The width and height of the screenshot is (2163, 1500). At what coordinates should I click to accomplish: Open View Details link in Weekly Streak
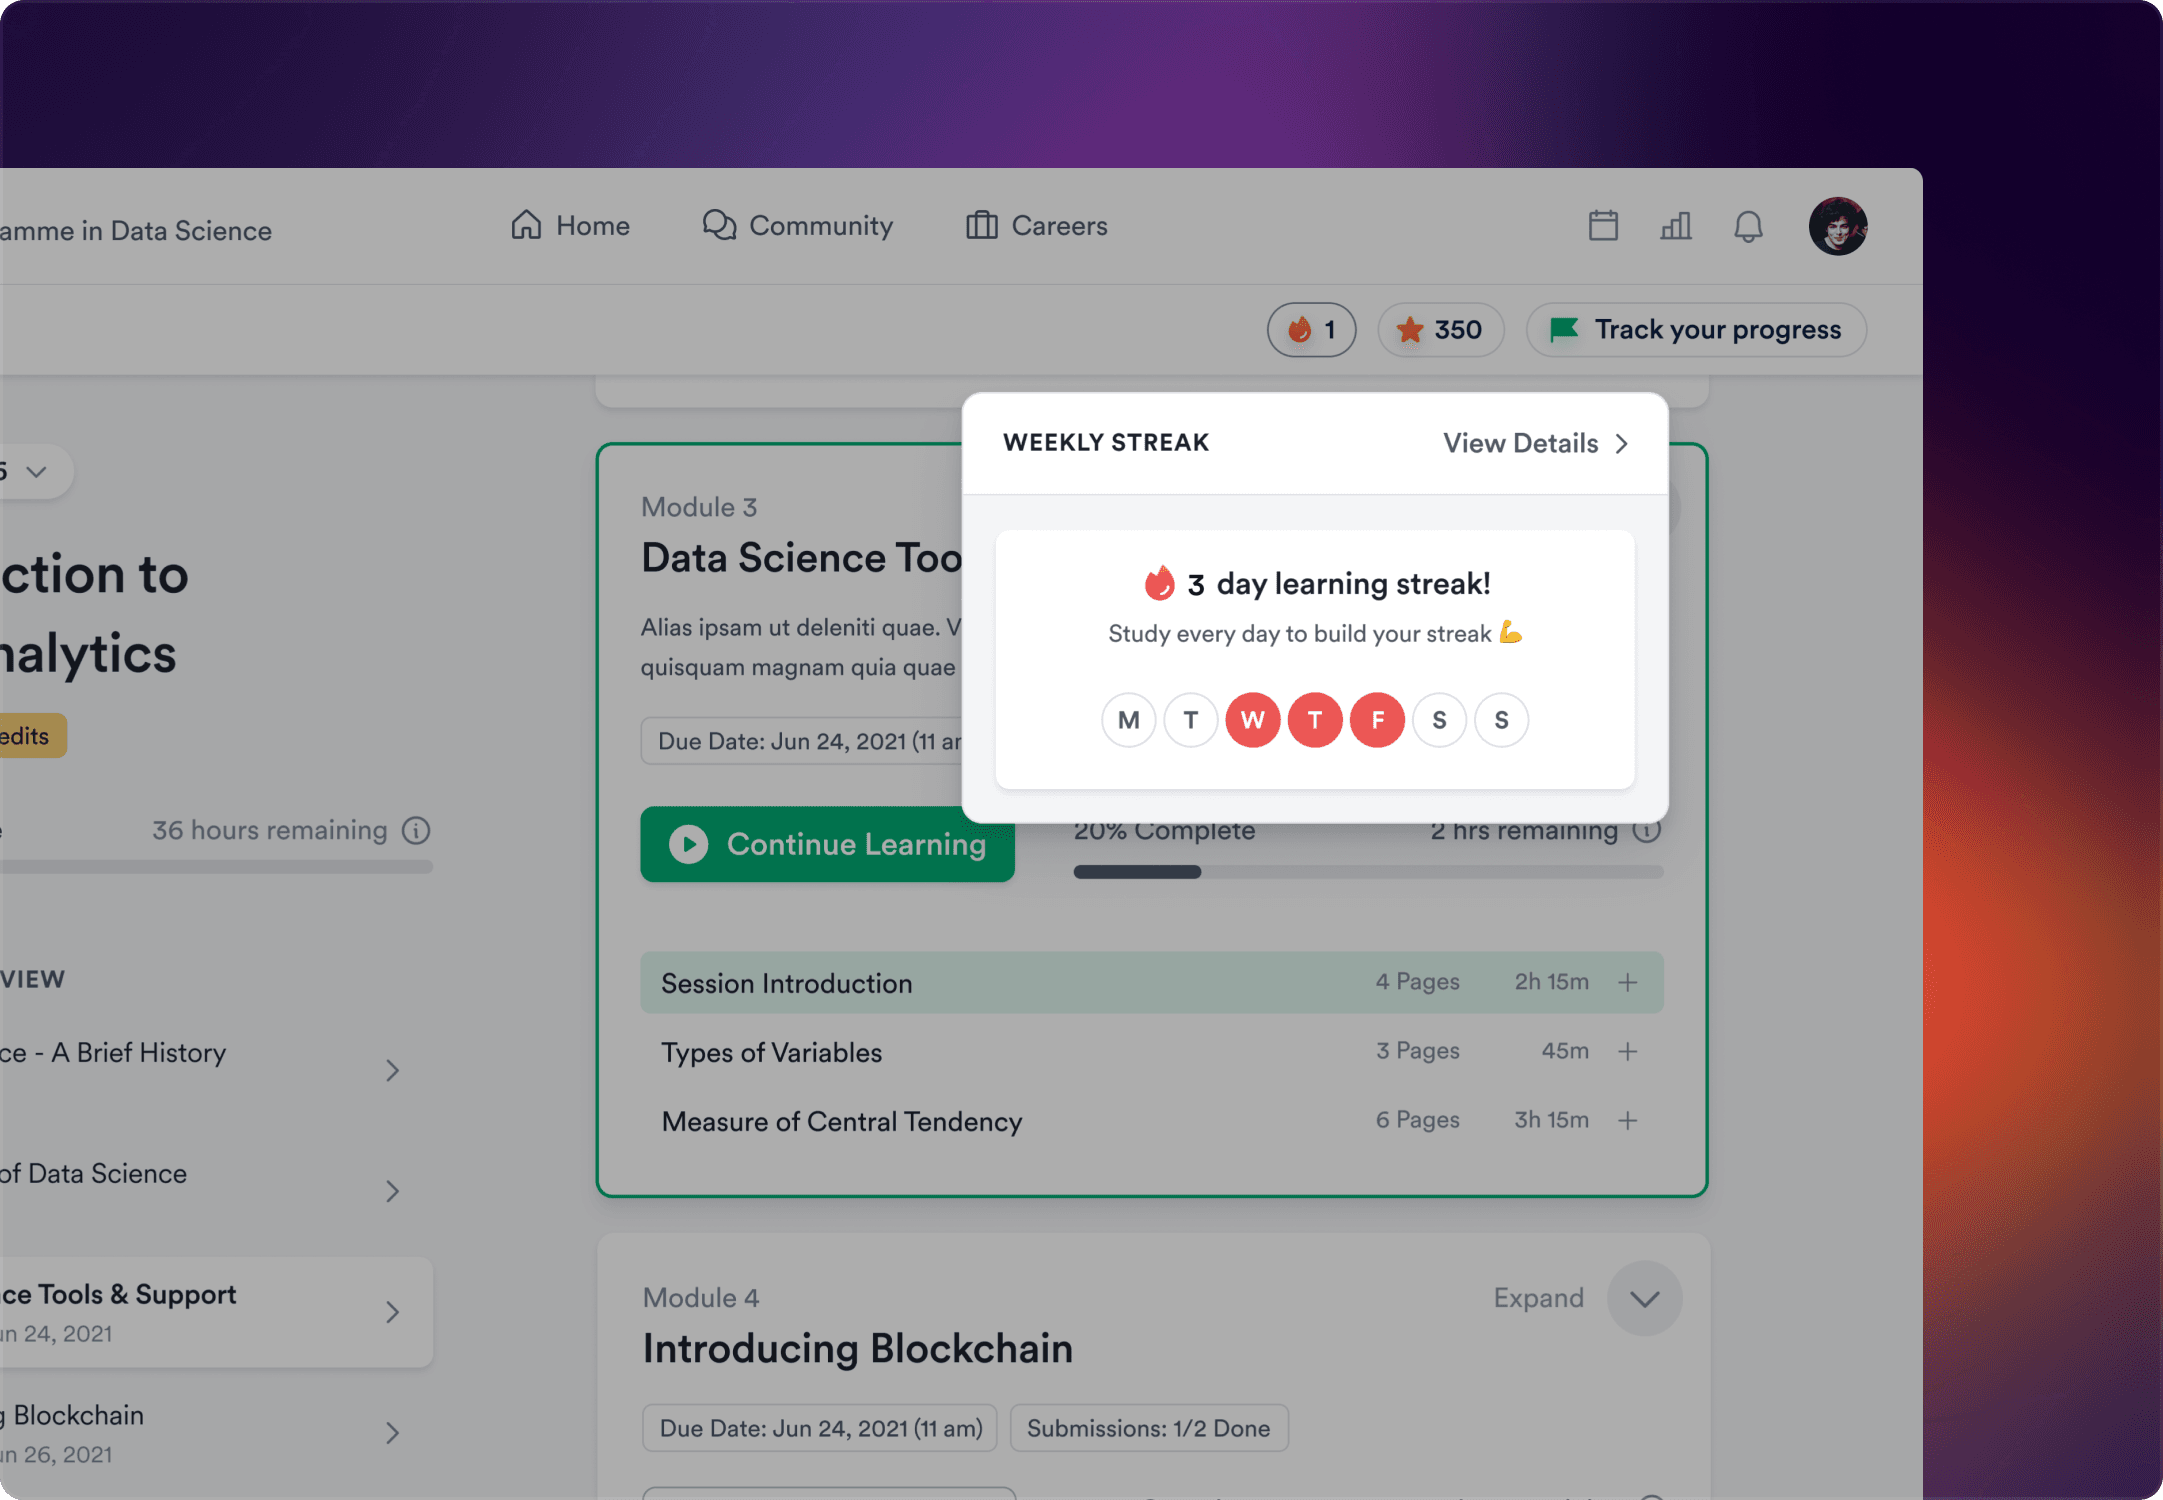tap(1535, 443)
